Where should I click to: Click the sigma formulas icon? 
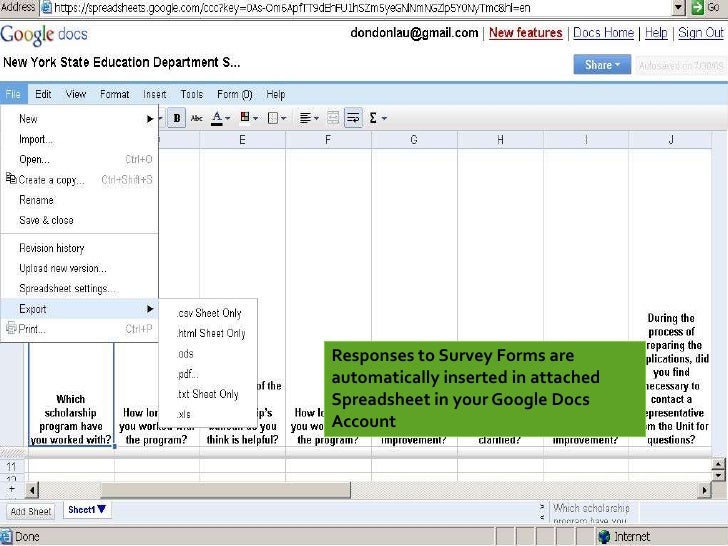pyautogui.click(x=373, y=118)
